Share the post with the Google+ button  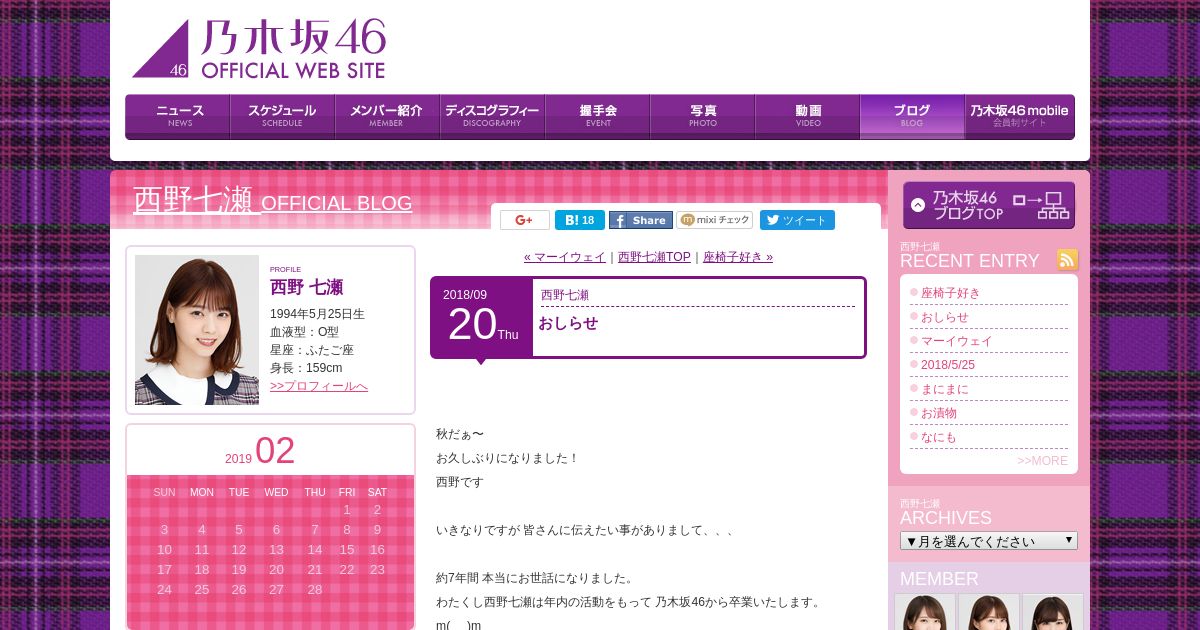pos(525,220)
